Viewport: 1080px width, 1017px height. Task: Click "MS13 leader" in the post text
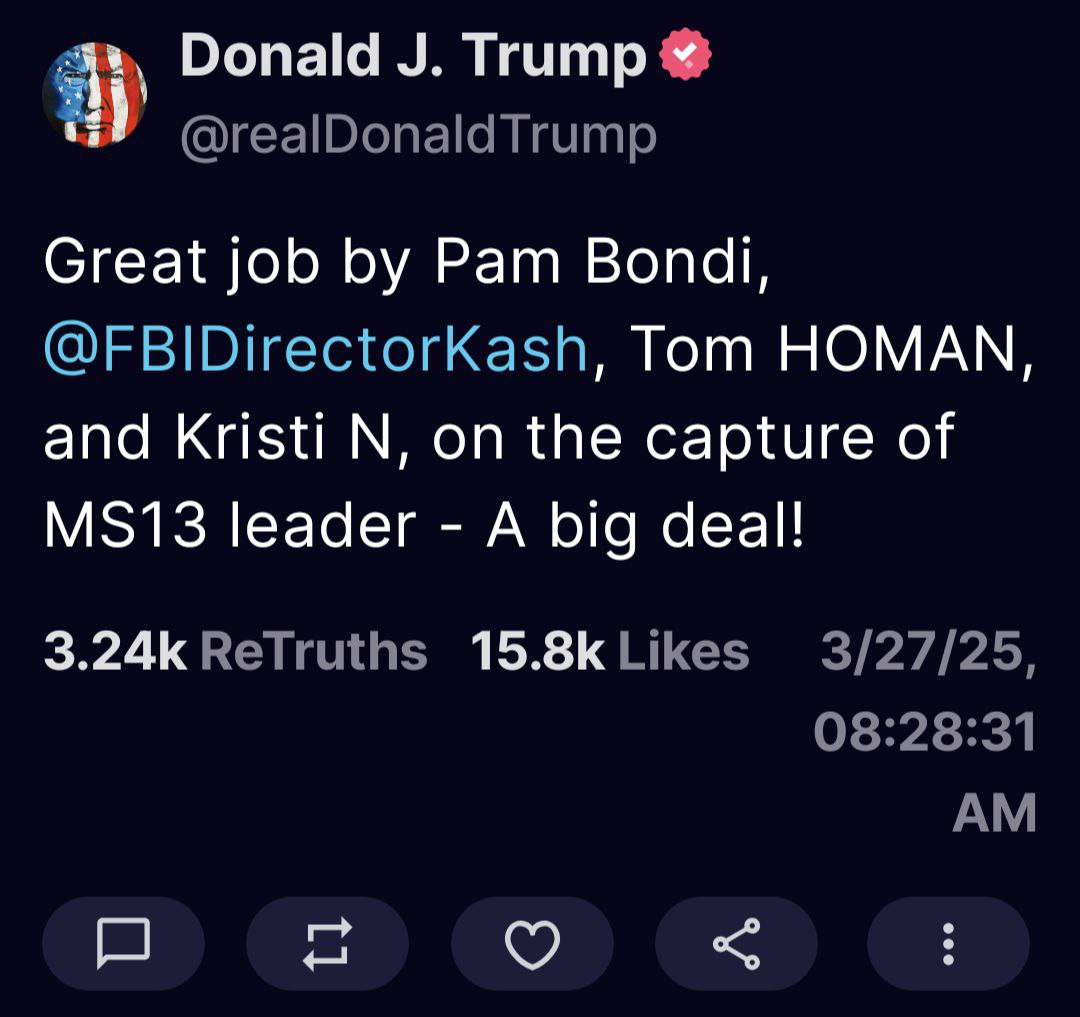pyautogui.click(x=229, y=524)
